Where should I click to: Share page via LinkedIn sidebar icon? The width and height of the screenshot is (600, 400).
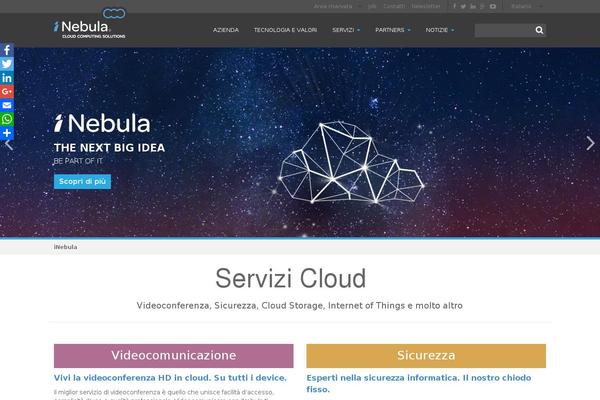click(x=7, y=78)
